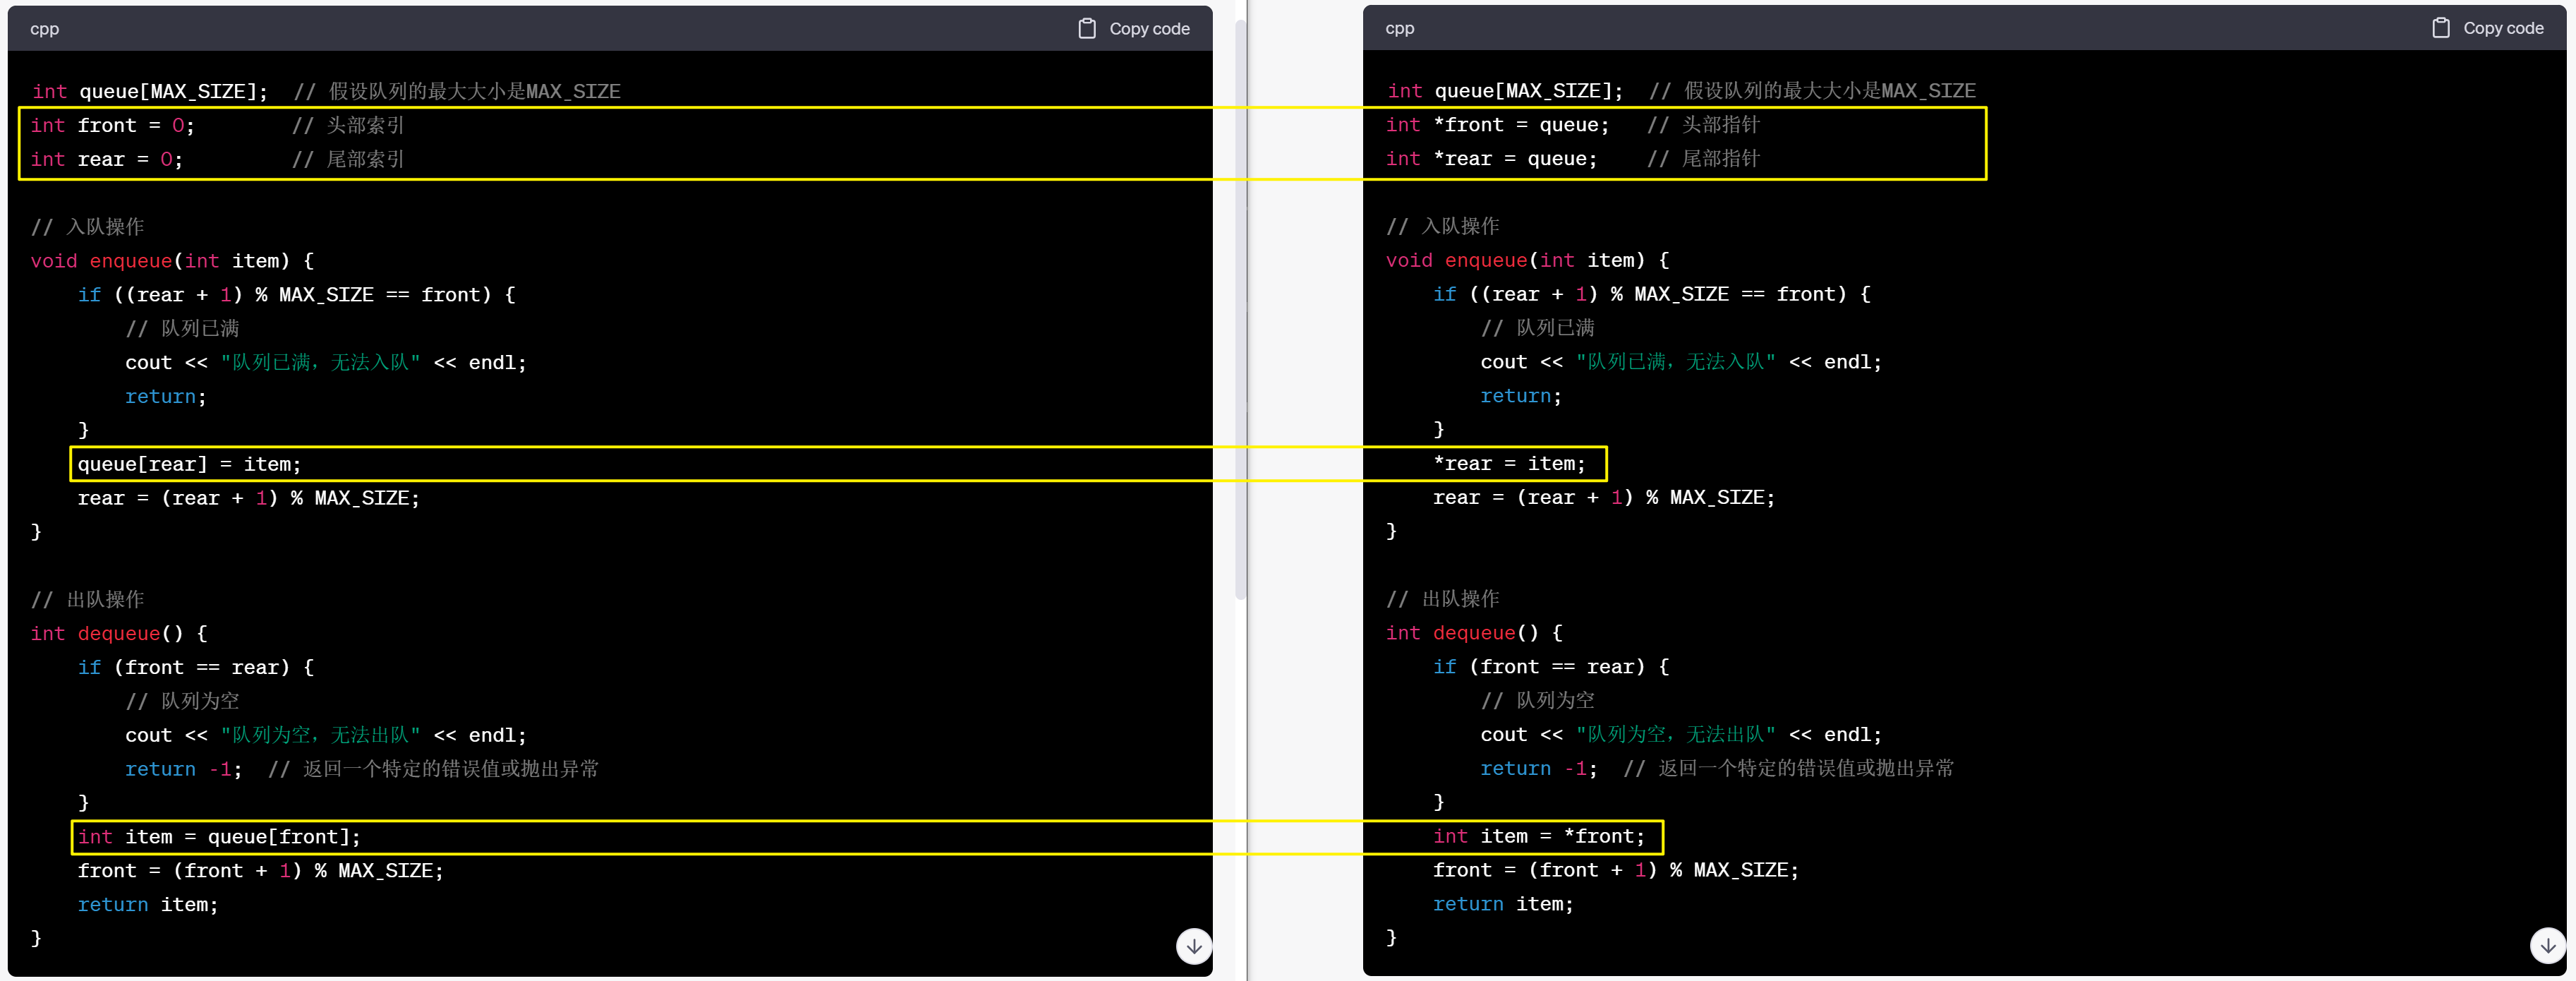Click 'return -1;' line in left block

[184, 769]
